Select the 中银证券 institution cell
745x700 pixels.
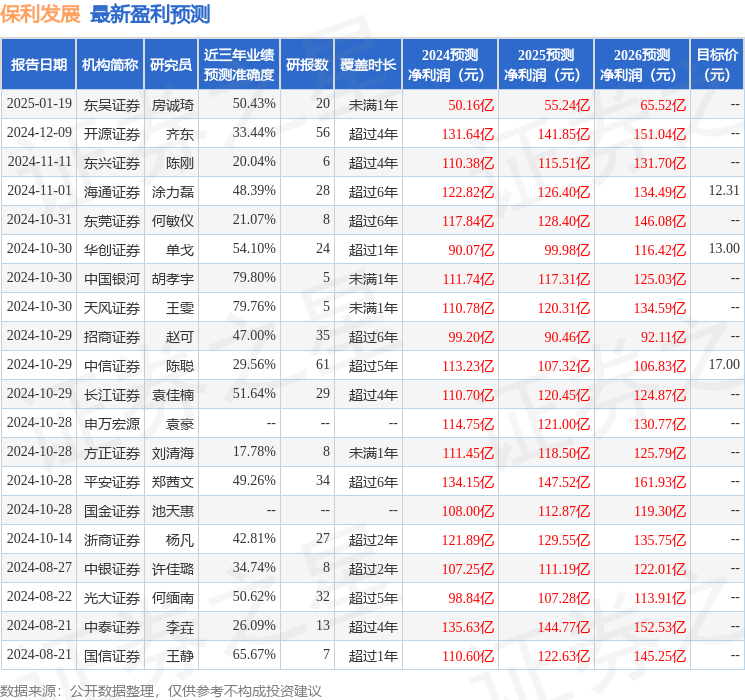[112, 569]
